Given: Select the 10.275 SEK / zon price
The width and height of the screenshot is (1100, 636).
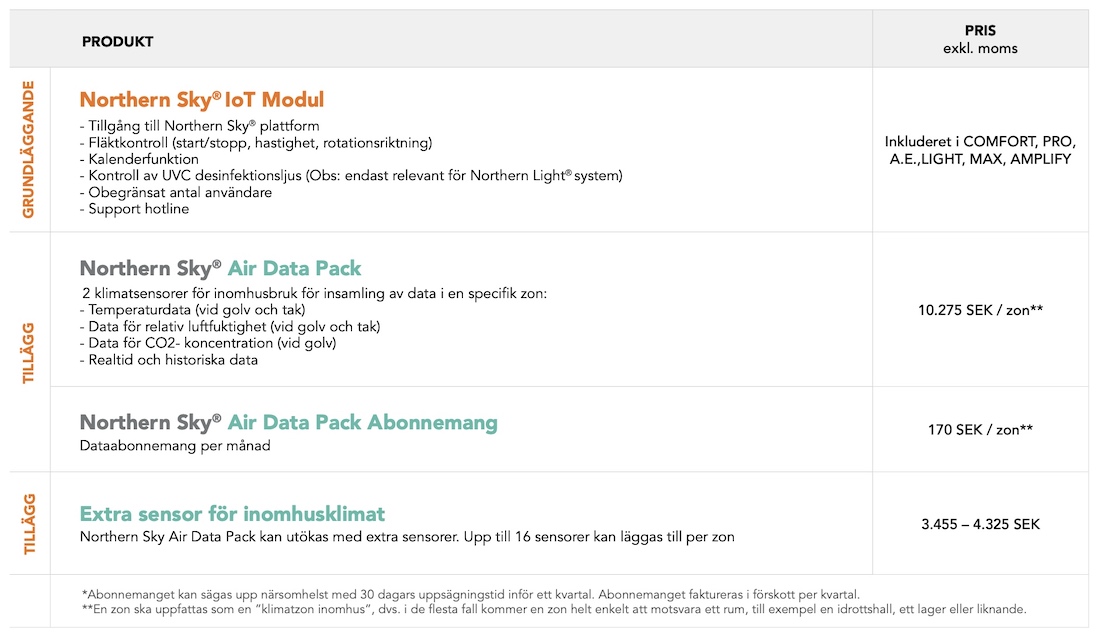Looking at the screenshot, I should [x=980, y=310].
